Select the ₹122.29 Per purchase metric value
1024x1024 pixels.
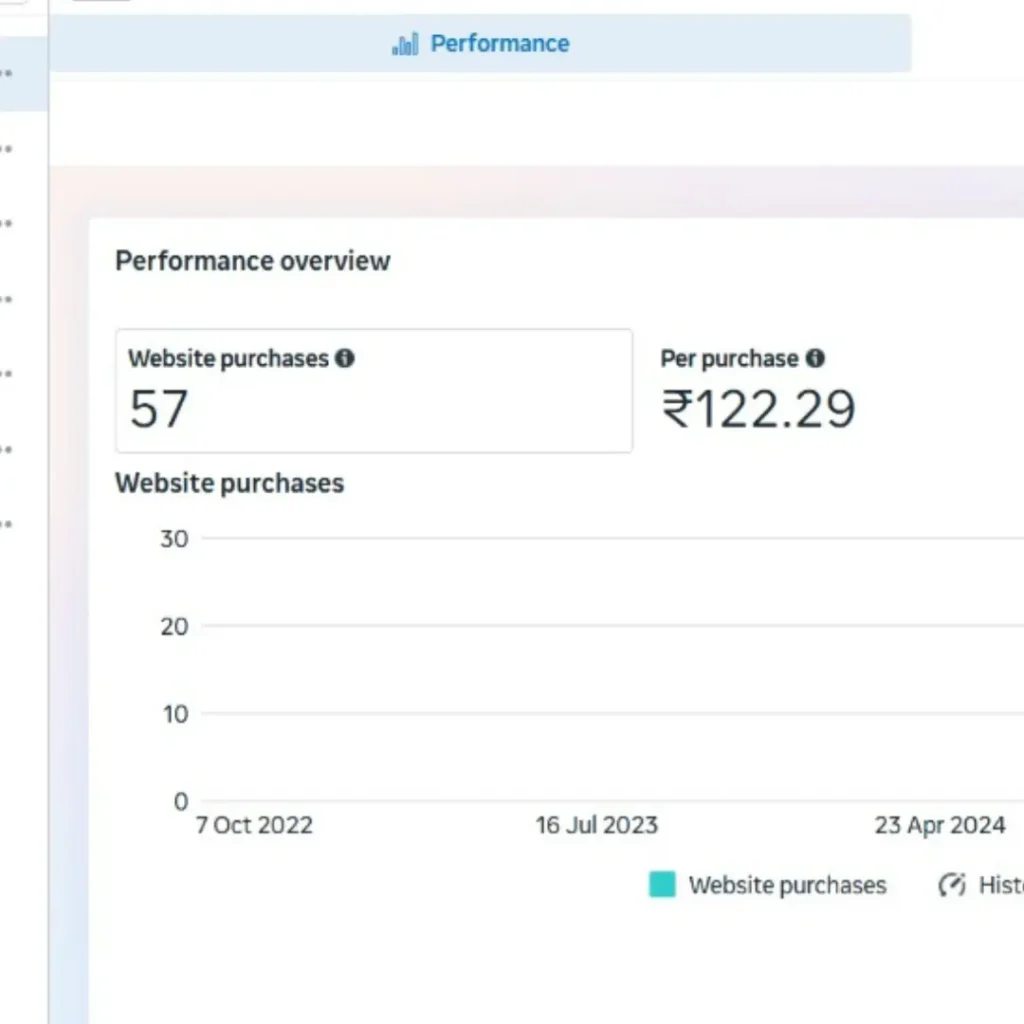[x=758, y=410]
